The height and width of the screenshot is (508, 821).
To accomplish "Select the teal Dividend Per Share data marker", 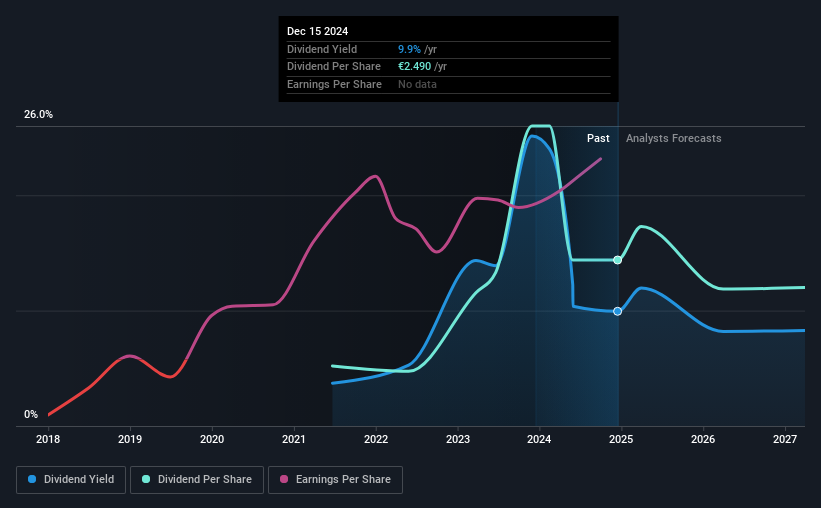I will click(618, 260).
